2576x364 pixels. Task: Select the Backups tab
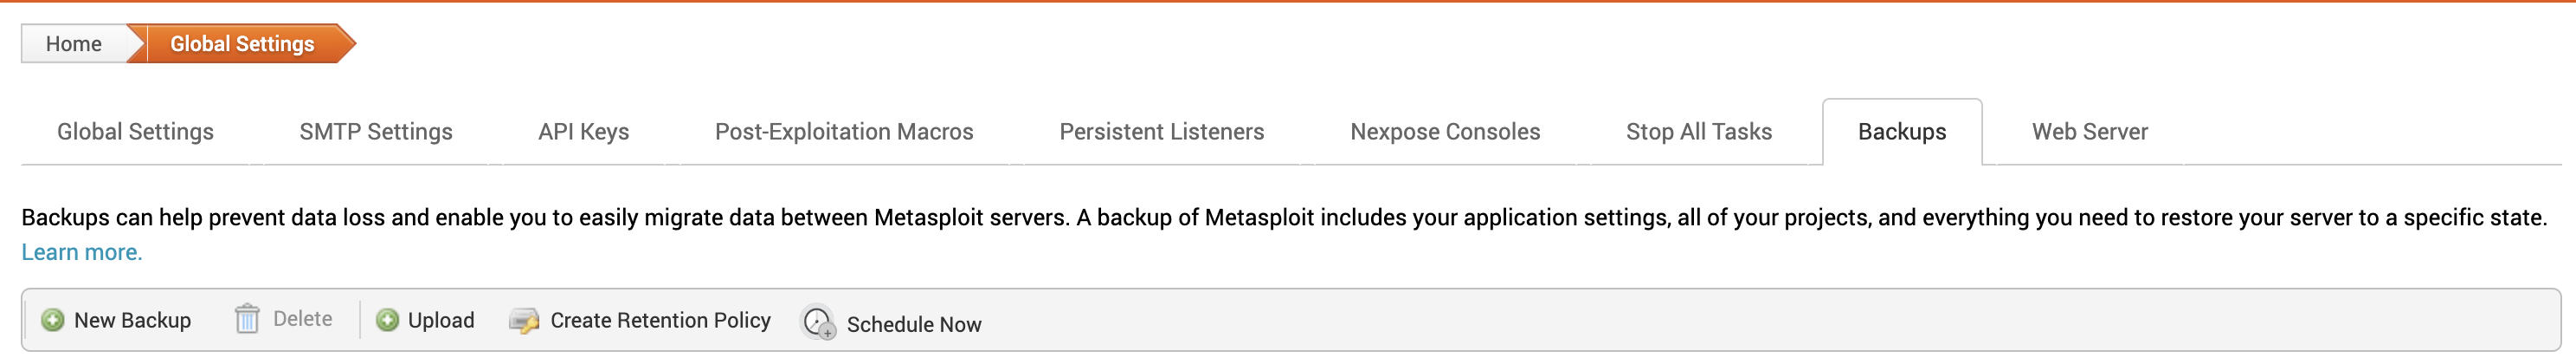1902,132
